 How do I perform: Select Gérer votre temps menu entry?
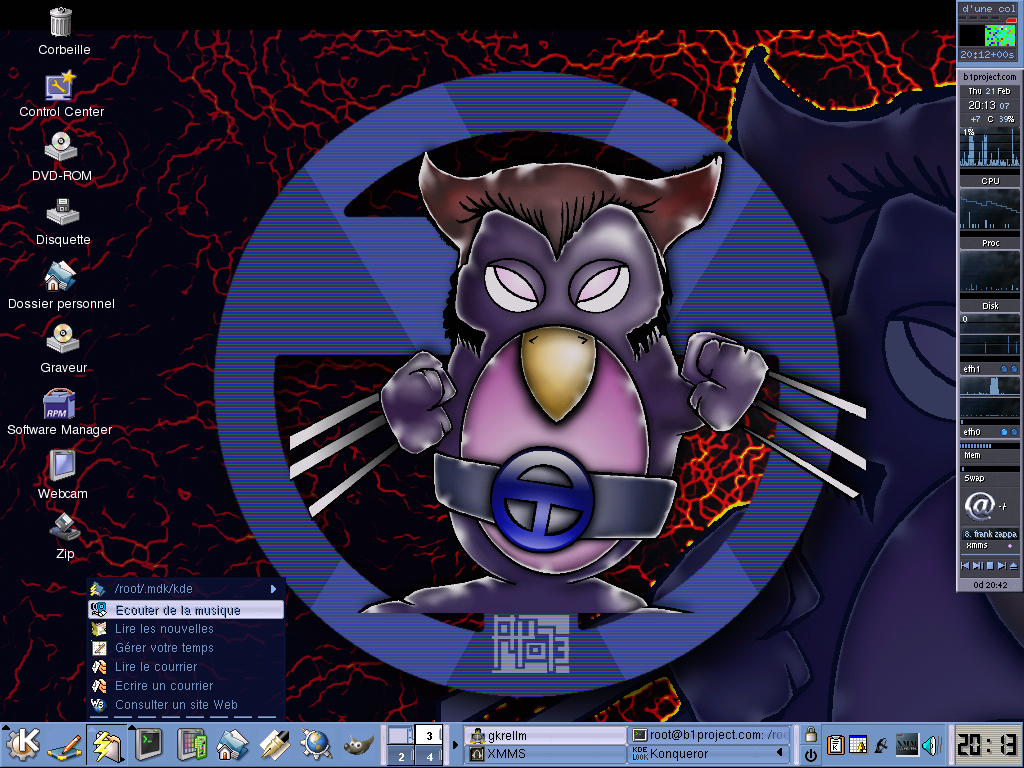[x=186, y=648]
